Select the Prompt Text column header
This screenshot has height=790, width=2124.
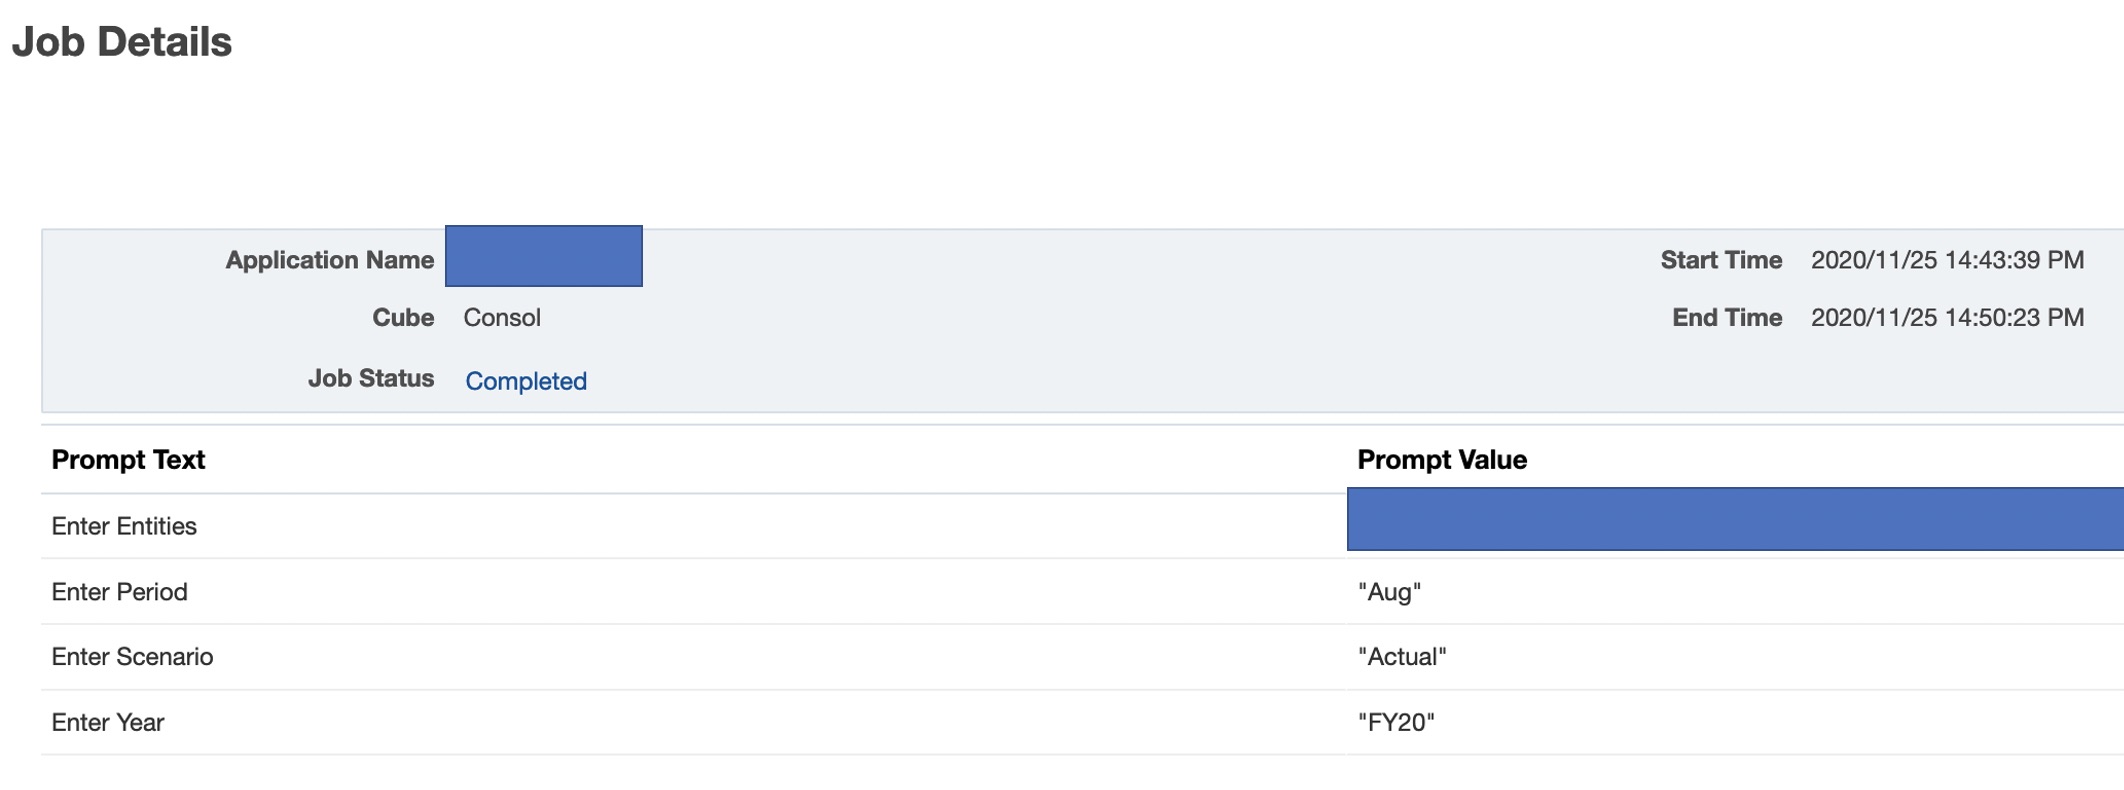[x=128, y=459]
